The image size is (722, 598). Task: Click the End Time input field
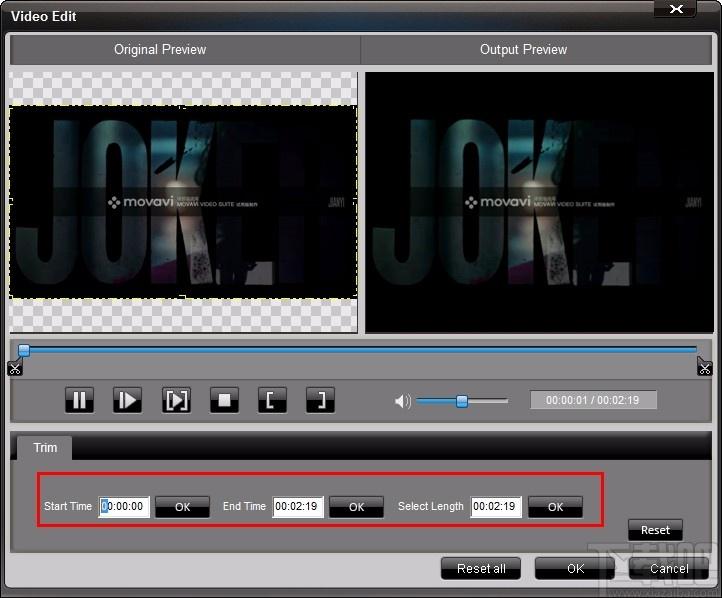pos(298,507)
